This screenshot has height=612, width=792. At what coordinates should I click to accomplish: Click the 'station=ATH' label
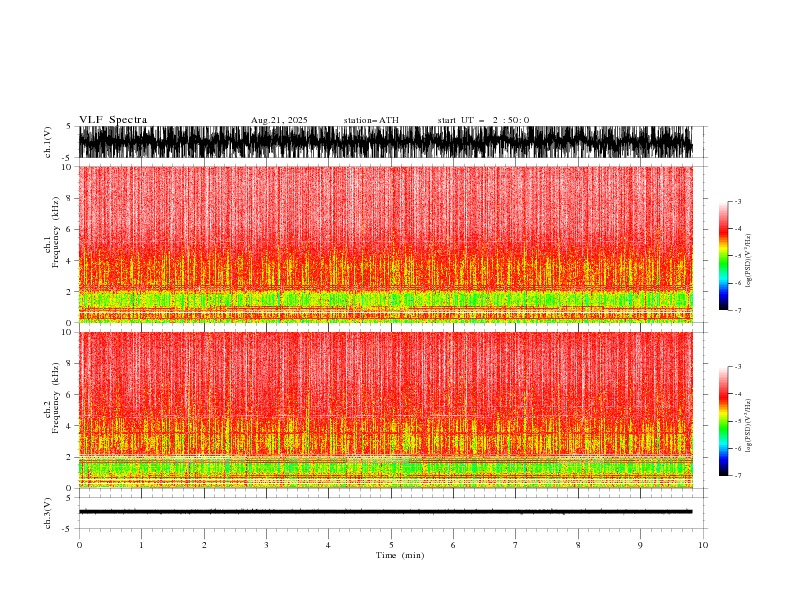click(x=371, y=120)
